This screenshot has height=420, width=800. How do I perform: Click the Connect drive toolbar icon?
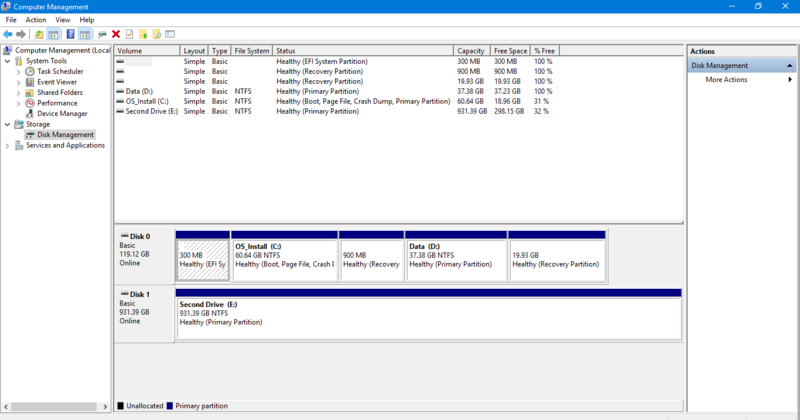tap(102, 34)
